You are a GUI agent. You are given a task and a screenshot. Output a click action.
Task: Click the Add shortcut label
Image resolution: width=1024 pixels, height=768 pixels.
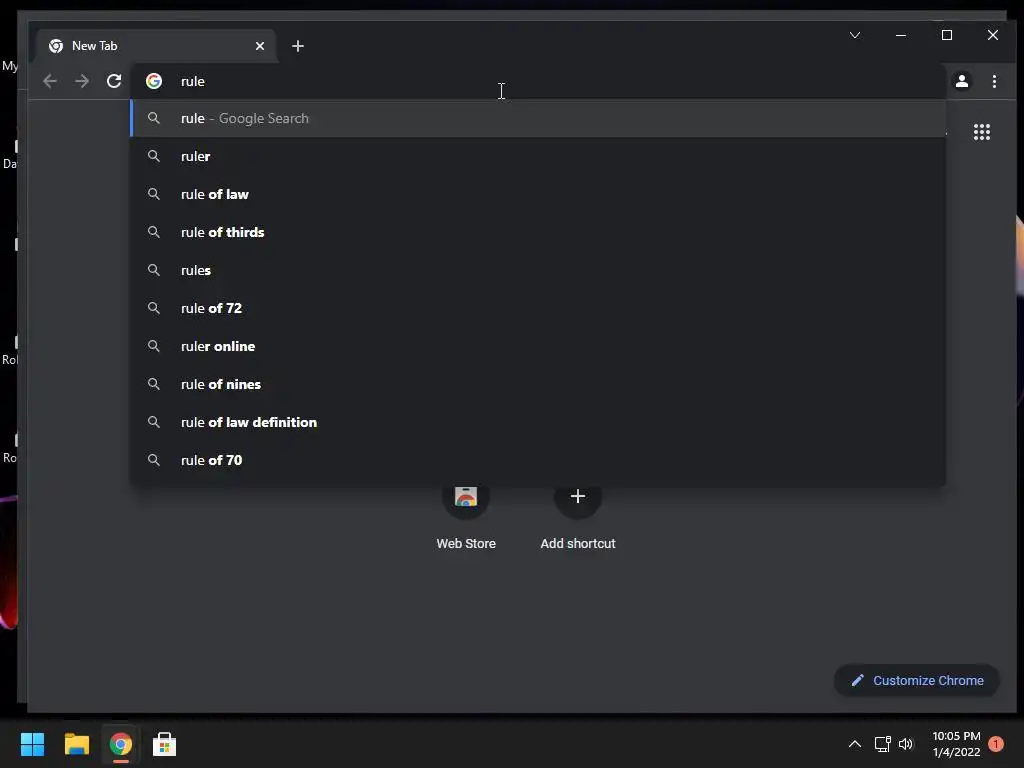[578, 543]
